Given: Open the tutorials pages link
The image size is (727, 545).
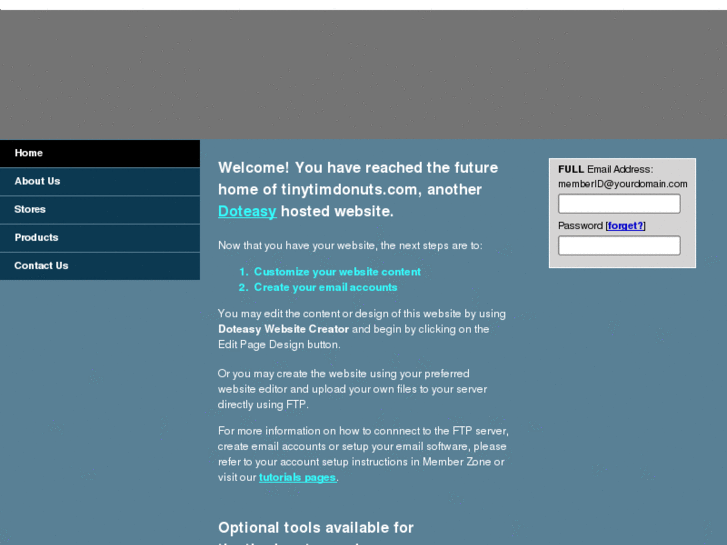Looking at the screenshot, I should (x=297, y=477).
